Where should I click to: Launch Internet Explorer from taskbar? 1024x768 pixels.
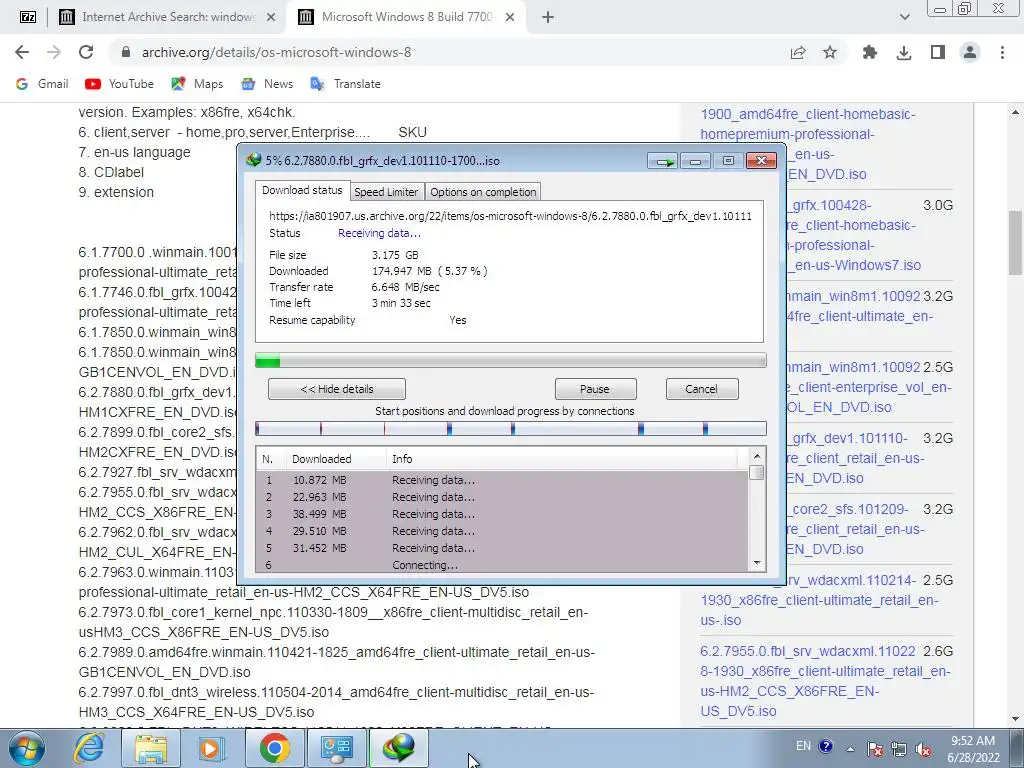(89, 748)
